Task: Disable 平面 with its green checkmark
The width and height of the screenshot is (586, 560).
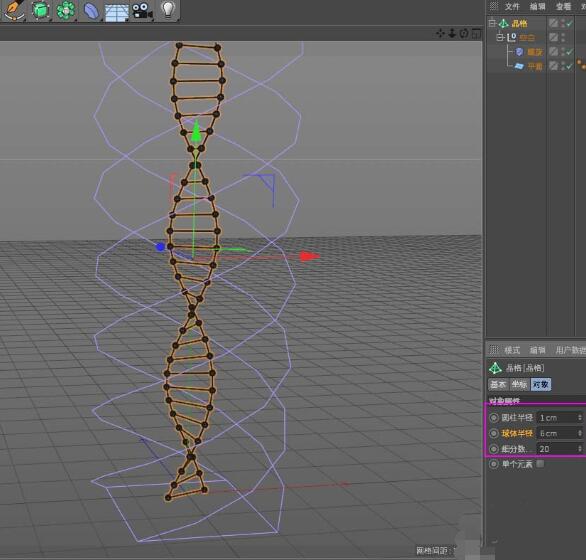Action: point(569,67)
